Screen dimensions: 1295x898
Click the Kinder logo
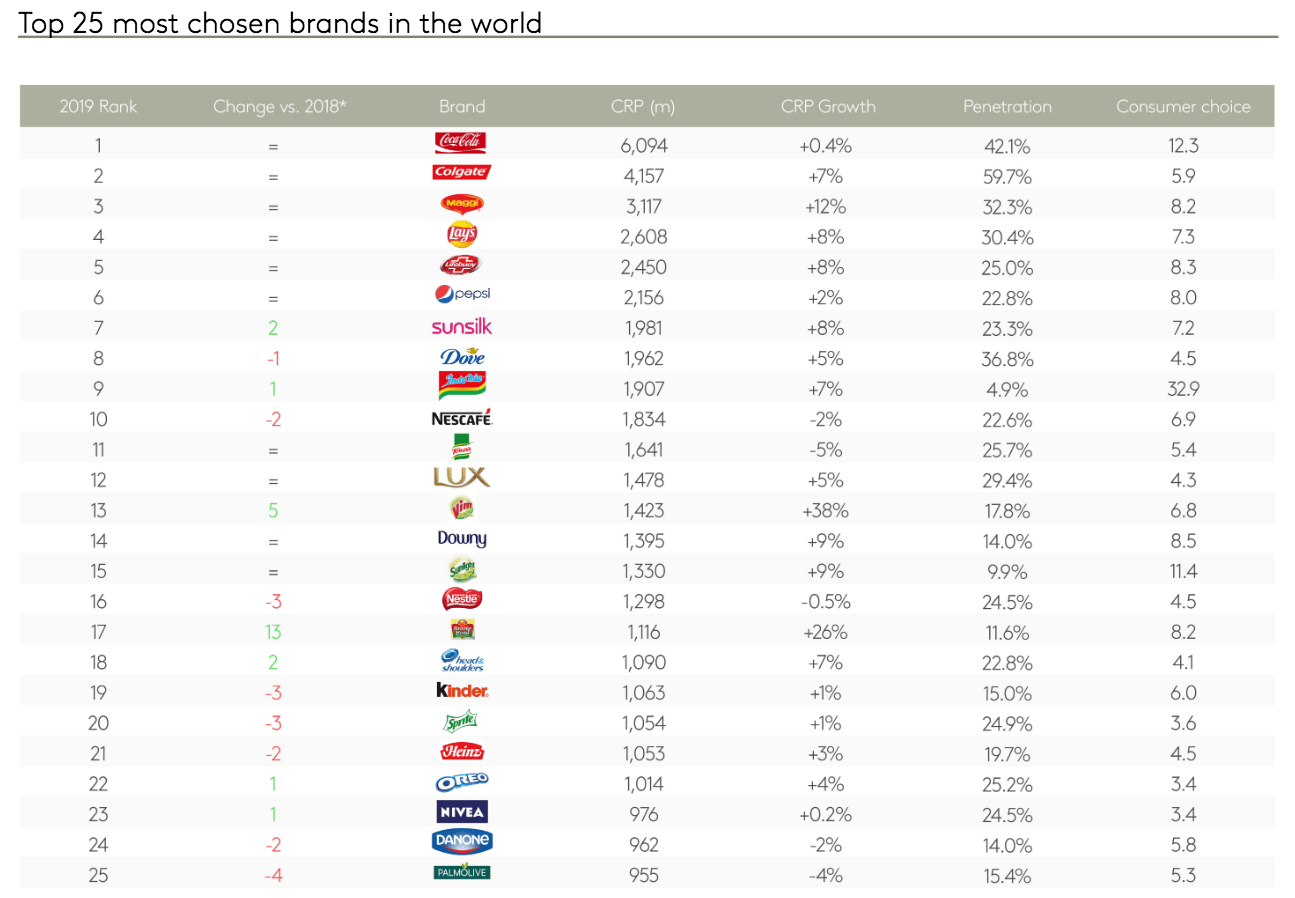pos(462,691)
